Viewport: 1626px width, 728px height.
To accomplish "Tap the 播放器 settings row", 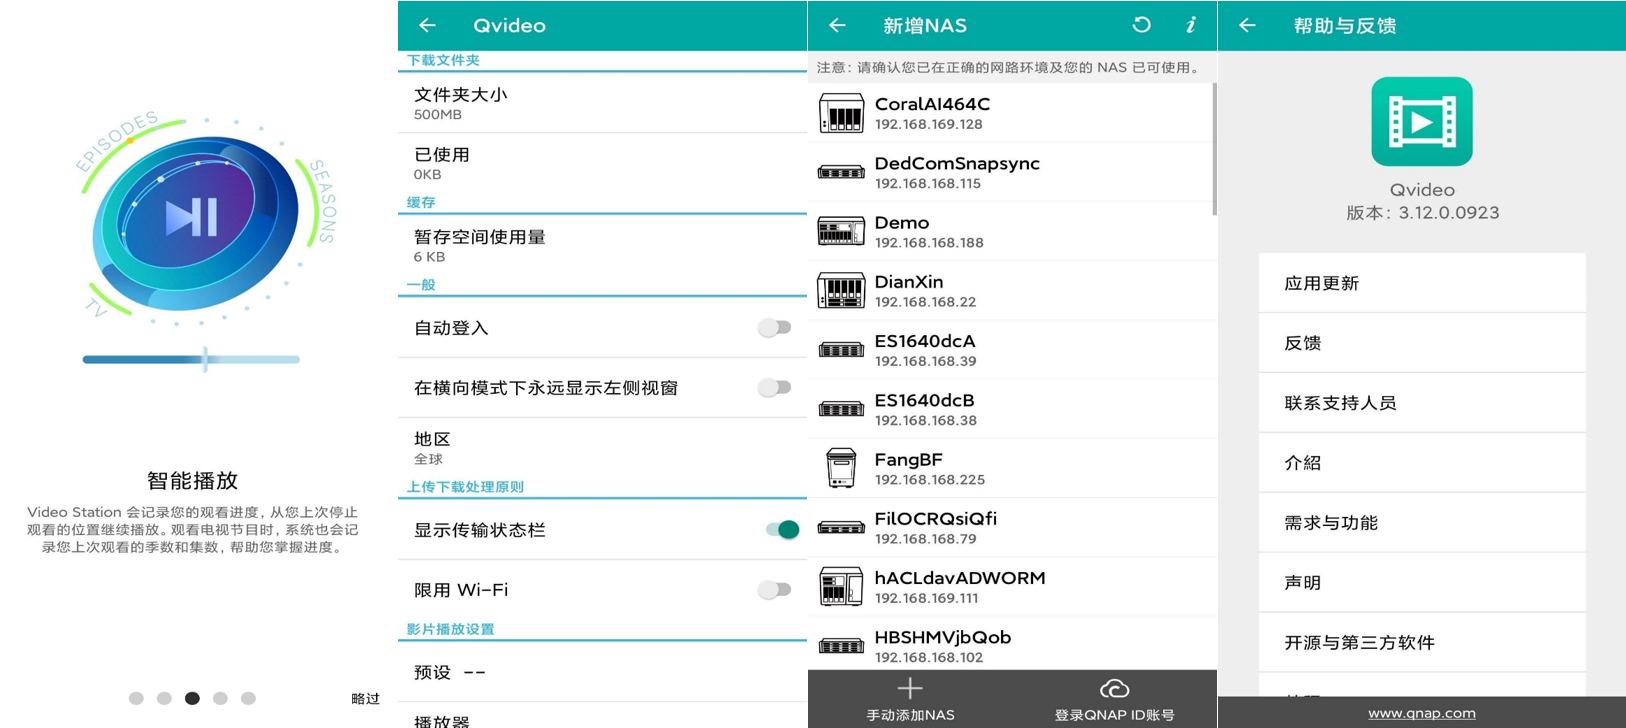I will click(x=602, y=717).
